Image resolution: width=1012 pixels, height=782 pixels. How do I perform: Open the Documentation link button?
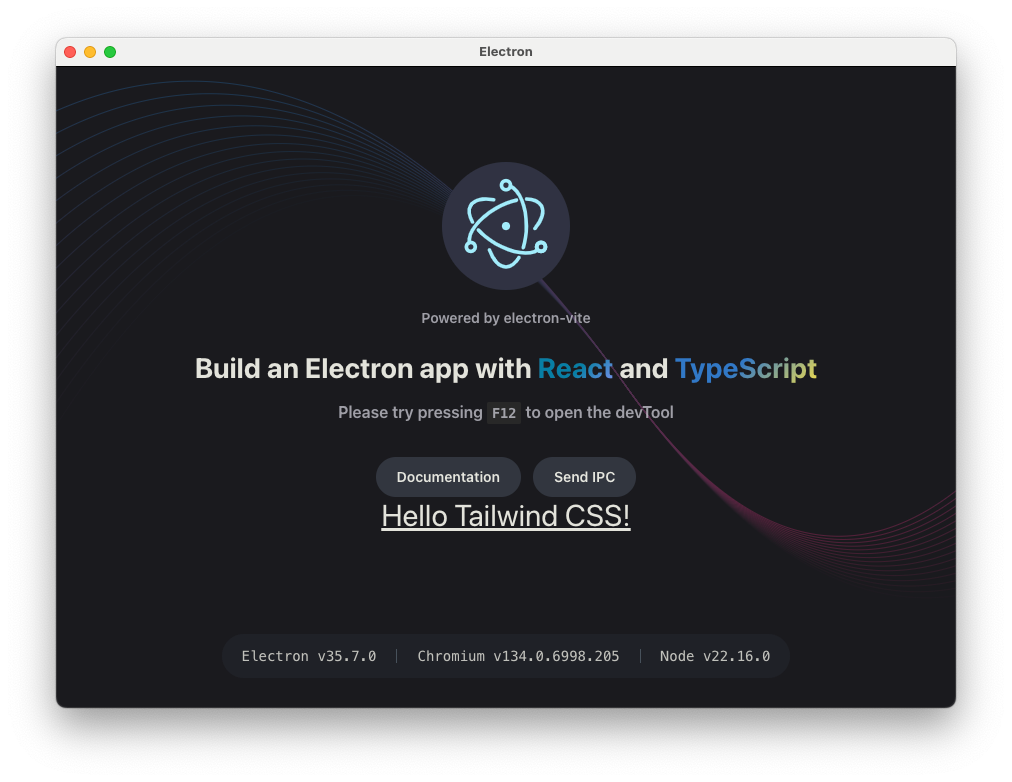(x=448, y=477)
